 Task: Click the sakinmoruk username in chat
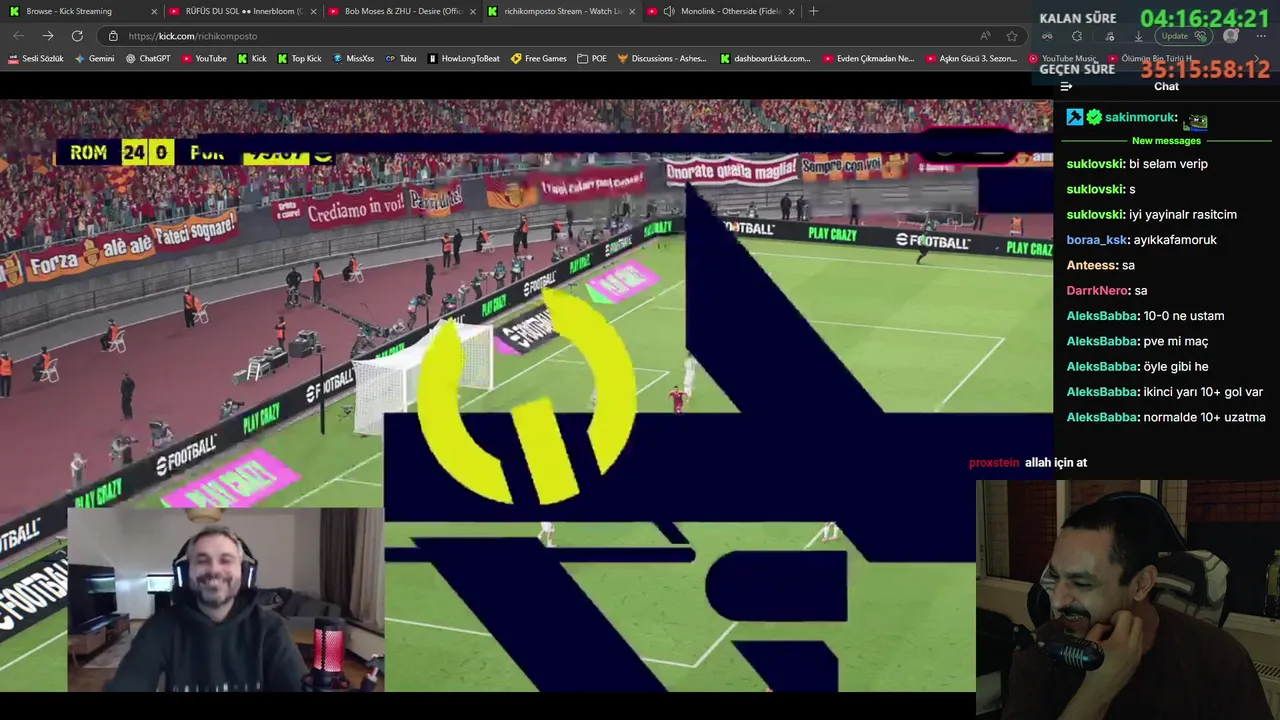tap(1141, 118)
